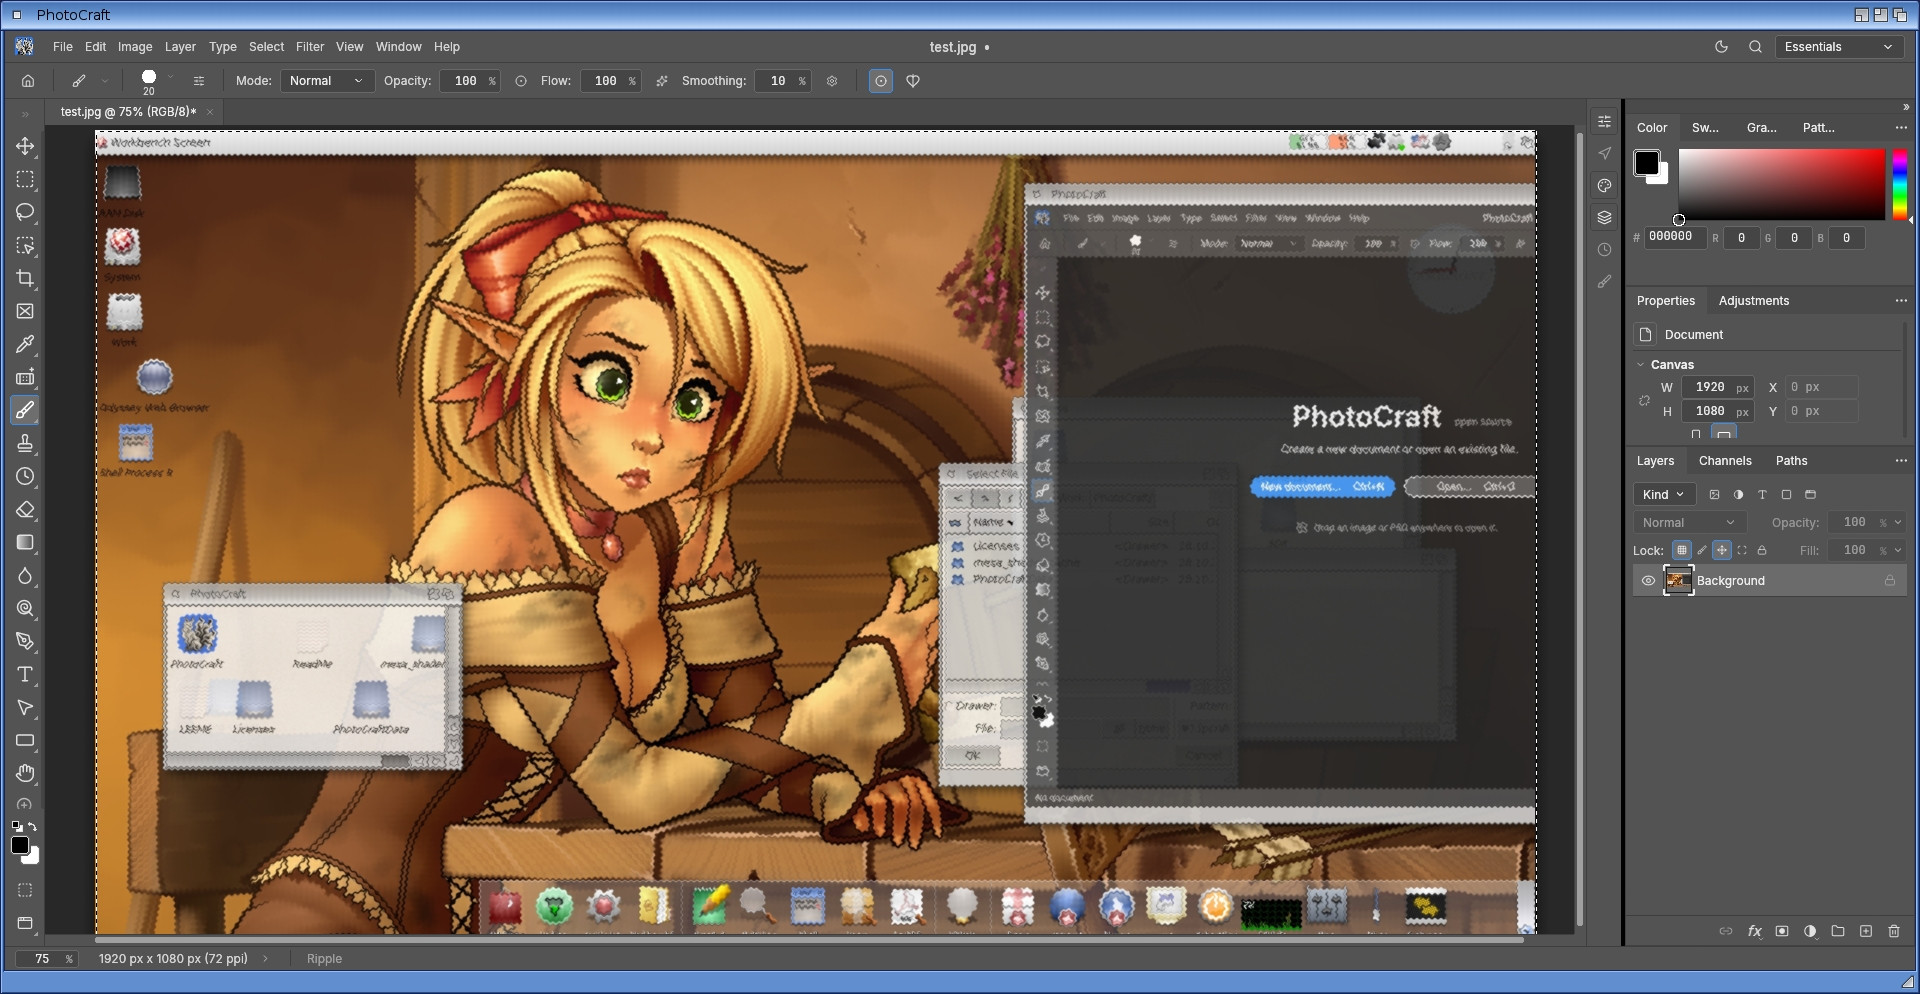Hide the Background layer with eye icon
The width and height of the screenshot is (1920, 994).
click(x=1648, y=581)
